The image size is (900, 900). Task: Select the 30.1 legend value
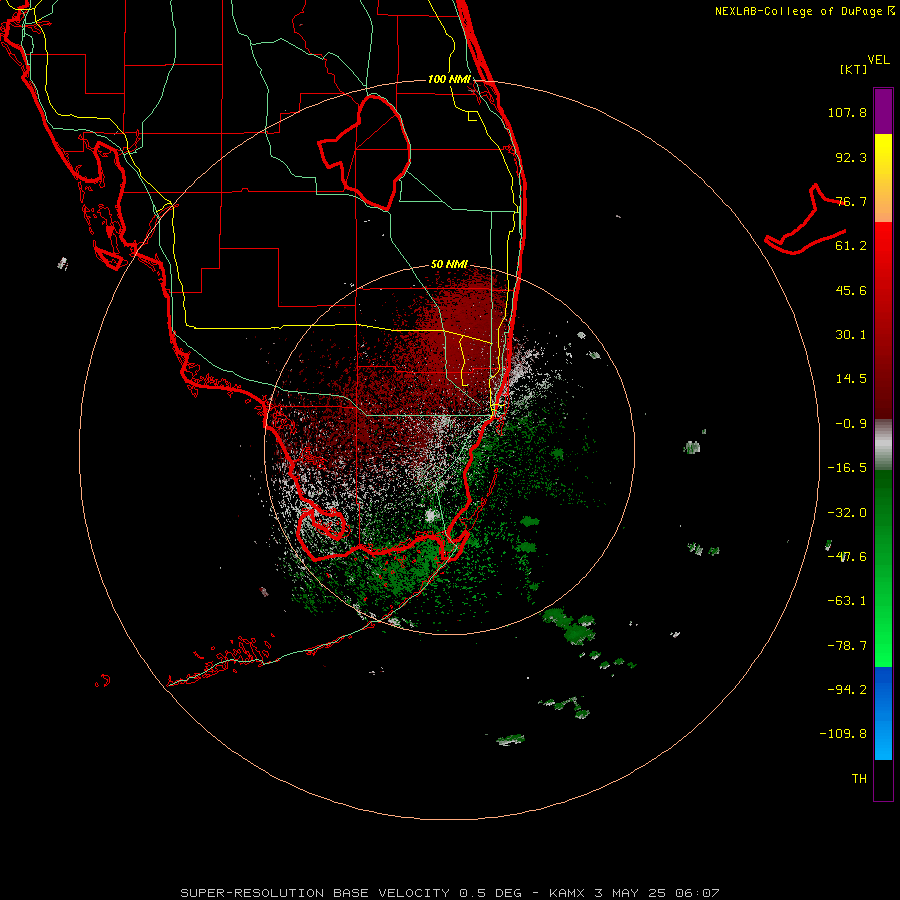(x=851, y=335)
